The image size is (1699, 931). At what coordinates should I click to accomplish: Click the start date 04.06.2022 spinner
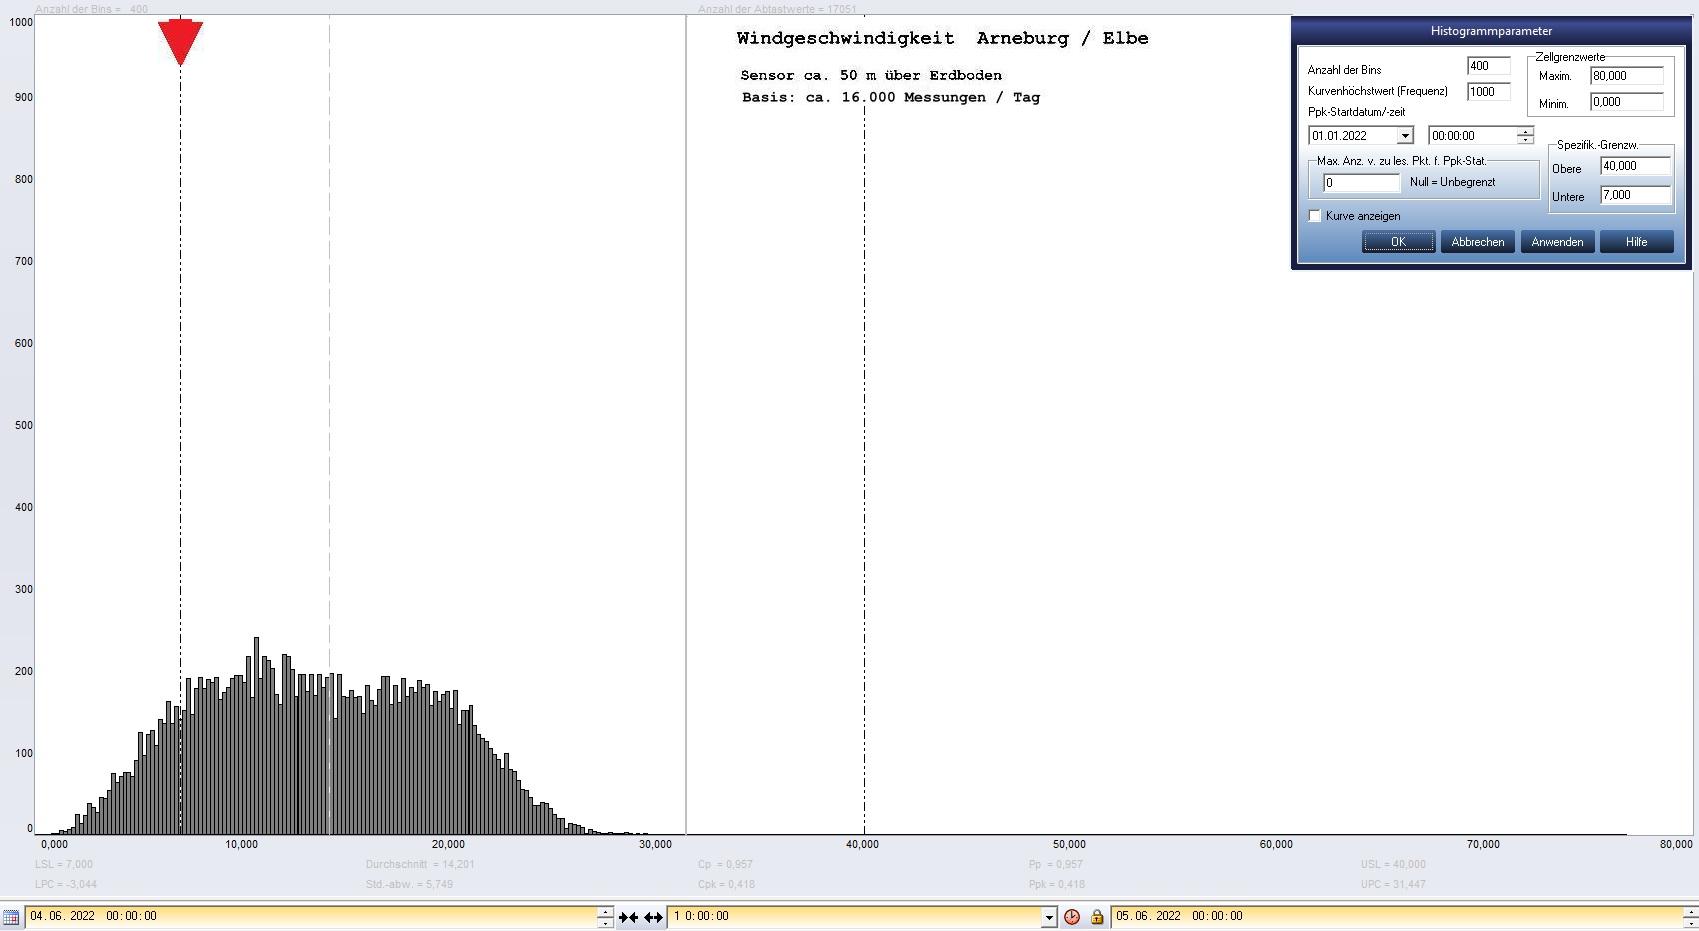point(605,917)
